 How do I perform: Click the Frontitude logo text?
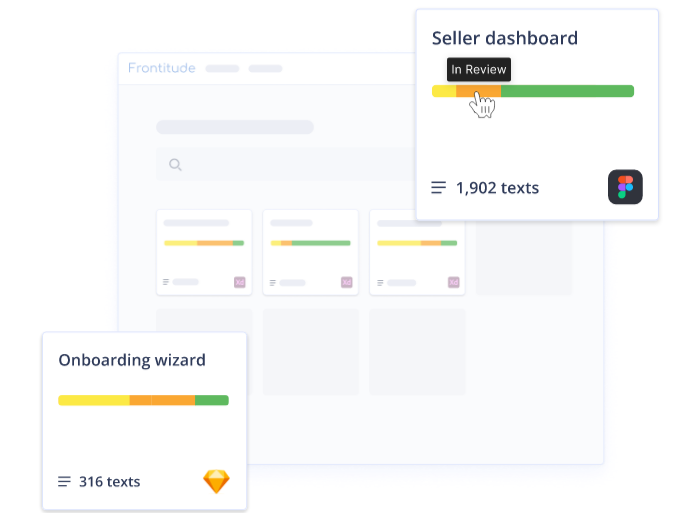[x=161, y=68]
